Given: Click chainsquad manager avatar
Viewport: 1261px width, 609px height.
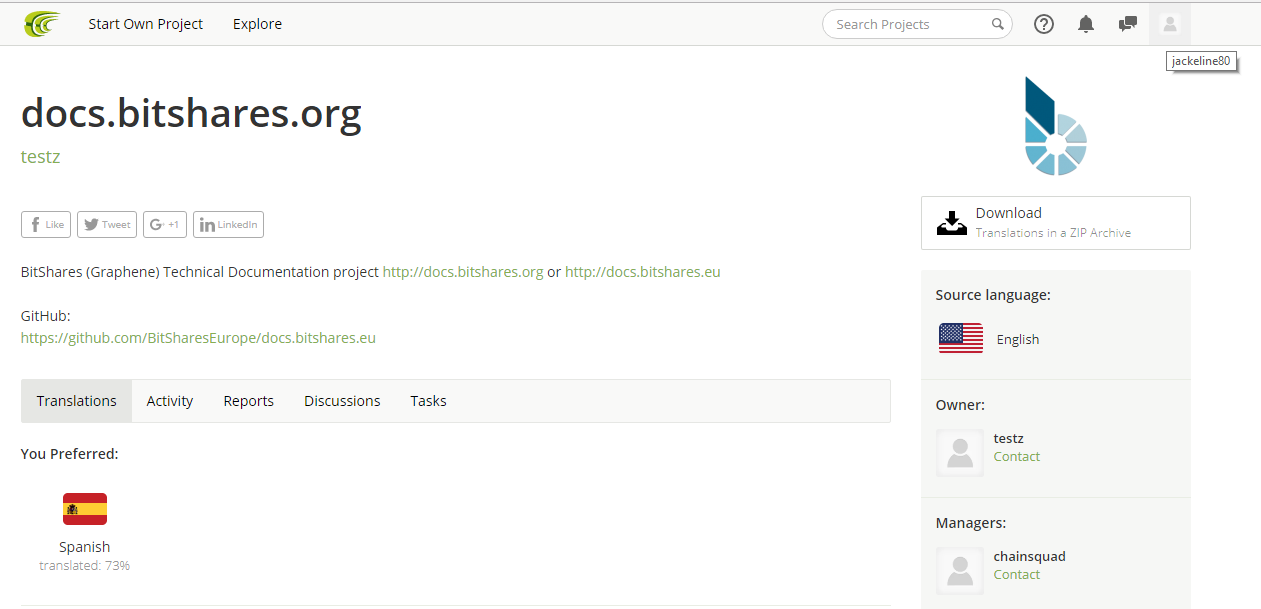Looking at the screenshot, I should point(960,571).
